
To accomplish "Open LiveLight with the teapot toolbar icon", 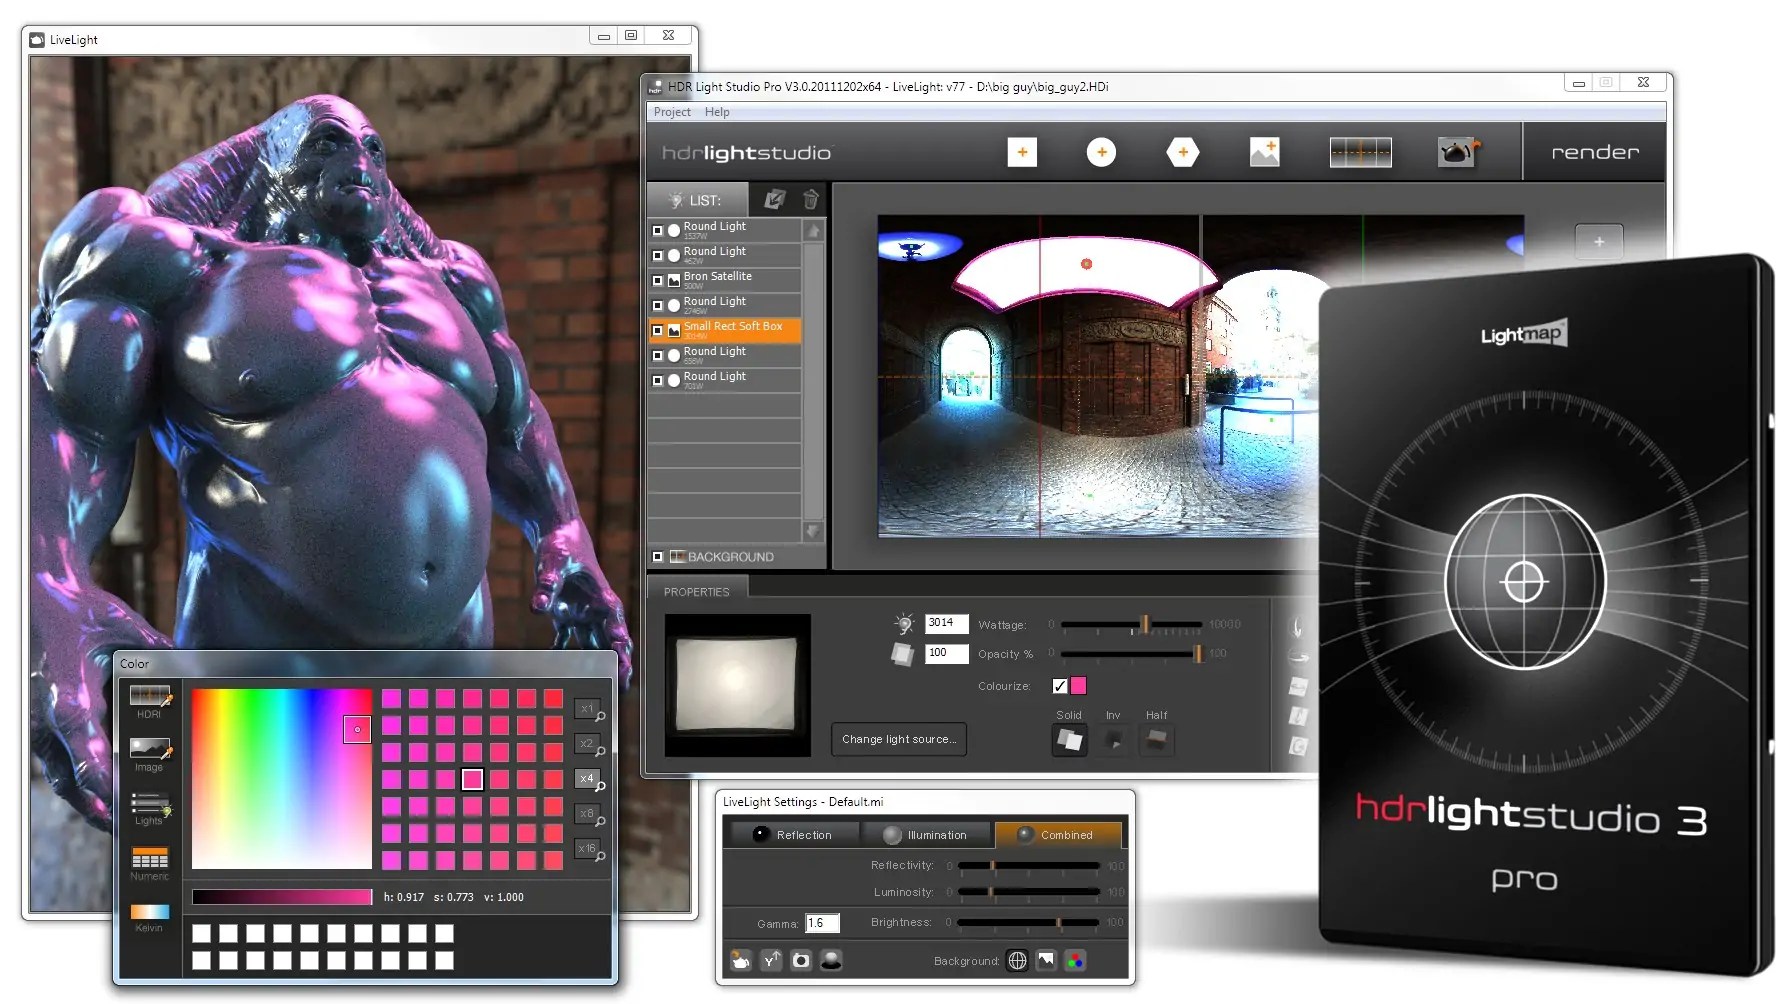I will coord(1458,152).
